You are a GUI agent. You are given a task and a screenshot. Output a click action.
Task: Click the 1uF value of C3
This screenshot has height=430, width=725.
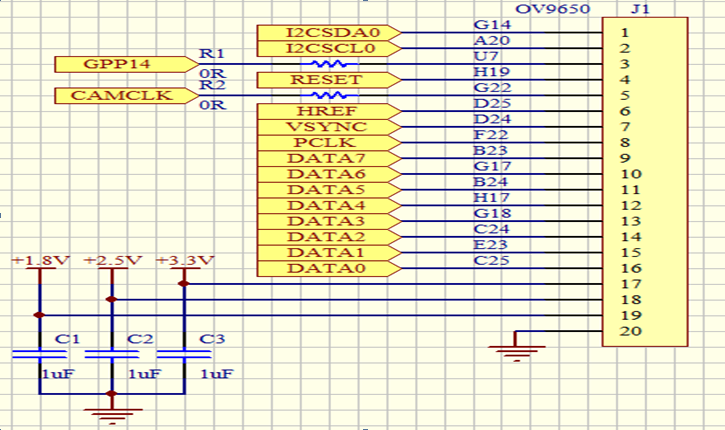tap(217, 374)
